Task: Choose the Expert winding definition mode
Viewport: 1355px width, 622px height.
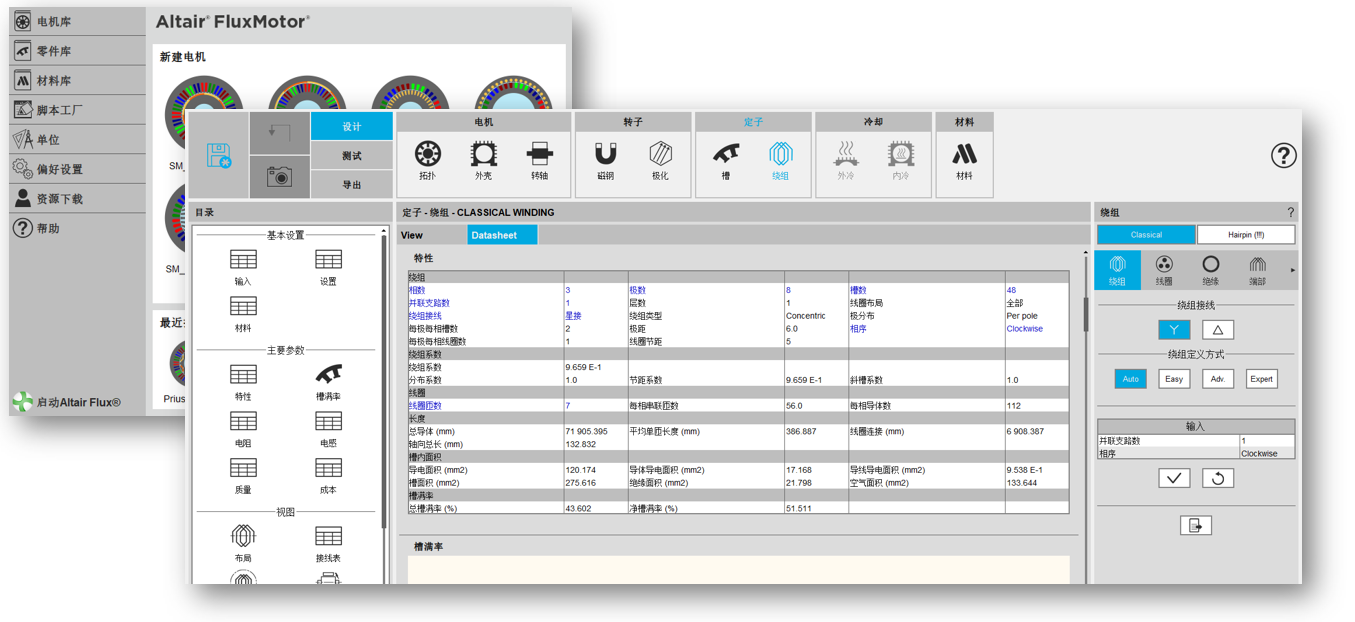Action: pyautogui.click(x=1261, y=379)
